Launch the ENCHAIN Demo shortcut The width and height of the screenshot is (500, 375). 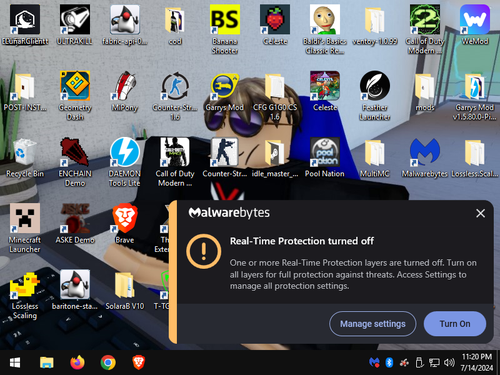[75, 162]
